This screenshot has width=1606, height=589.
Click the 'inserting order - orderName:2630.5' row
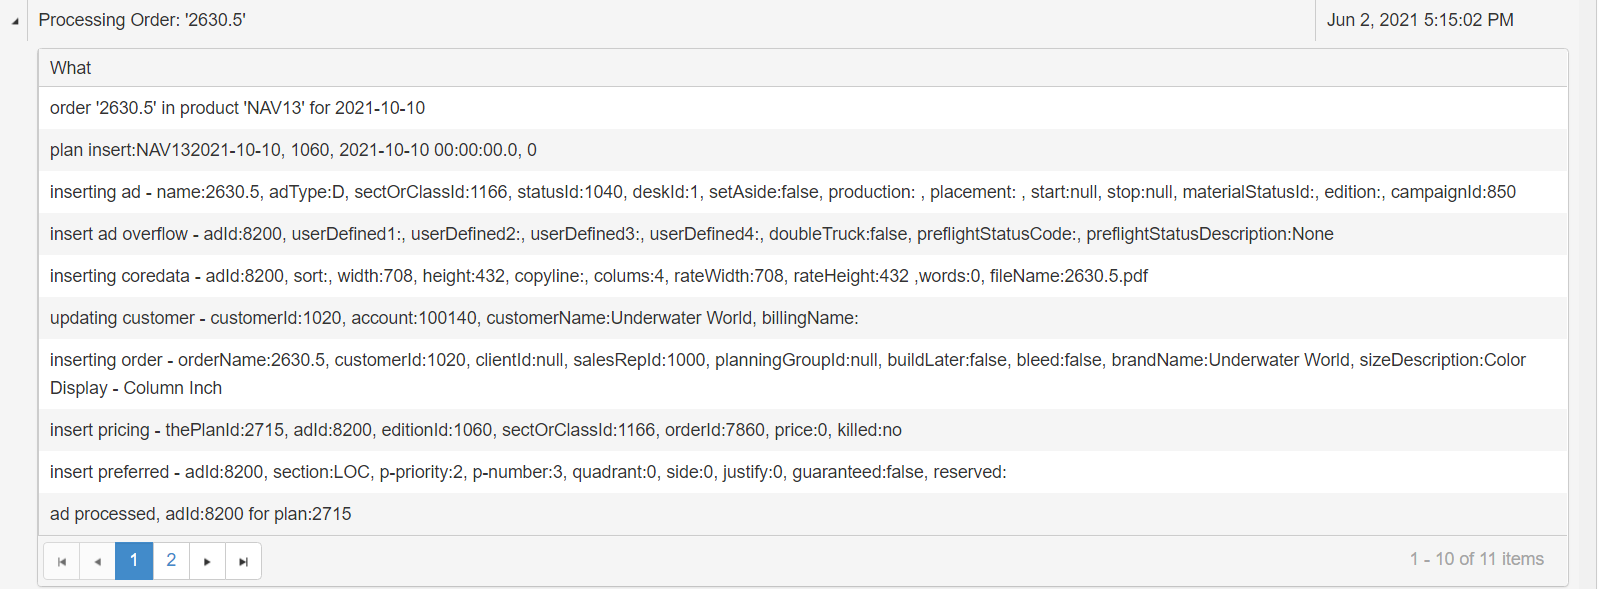pos(787,373)
